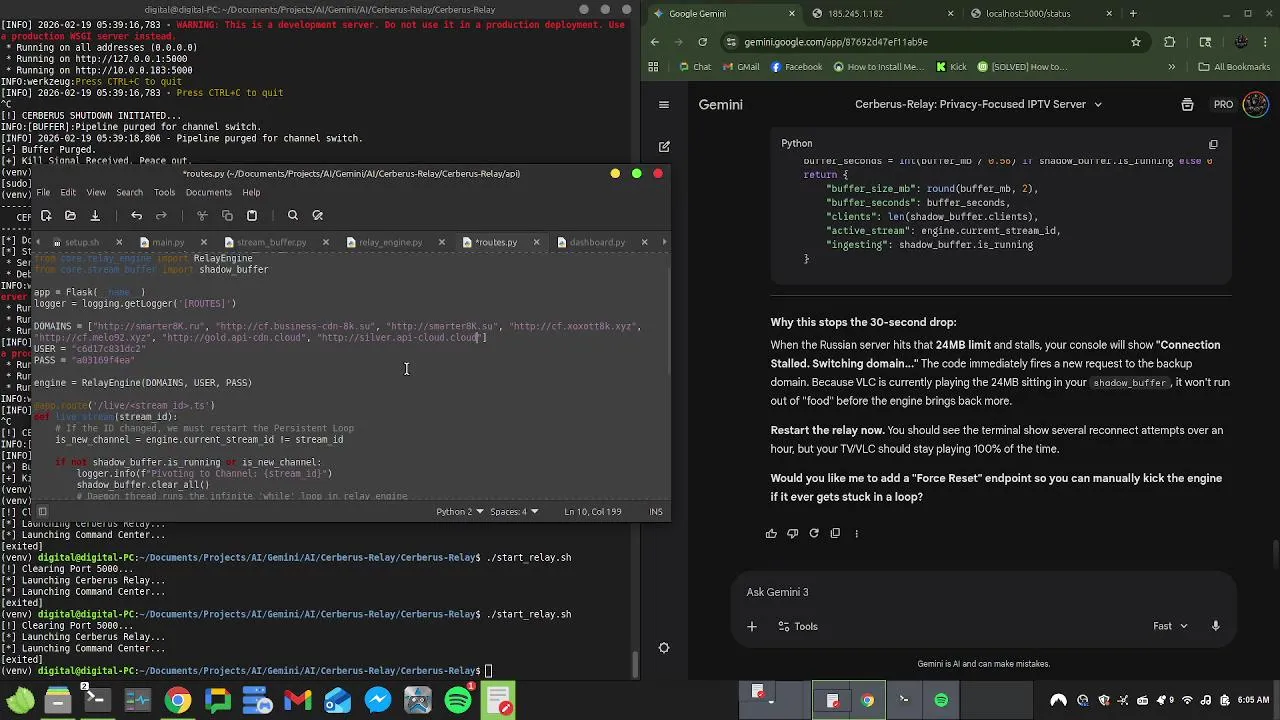
Task: Bookmark this page with the star icon
Action: (1136, 42)
